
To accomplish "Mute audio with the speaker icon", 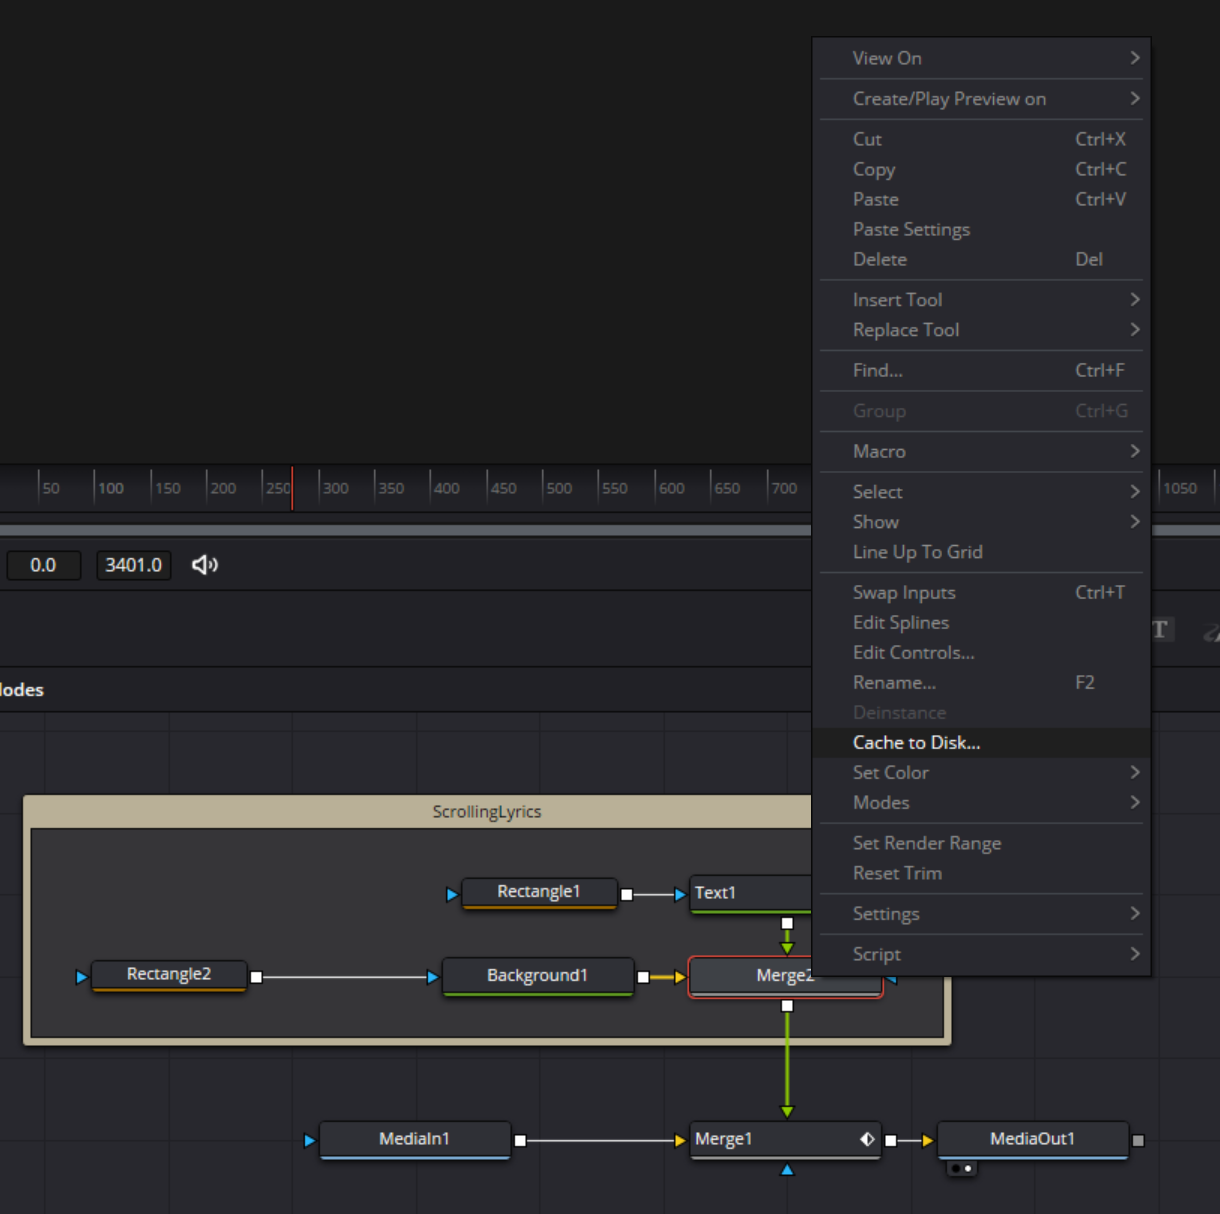I will coord(205,565).
